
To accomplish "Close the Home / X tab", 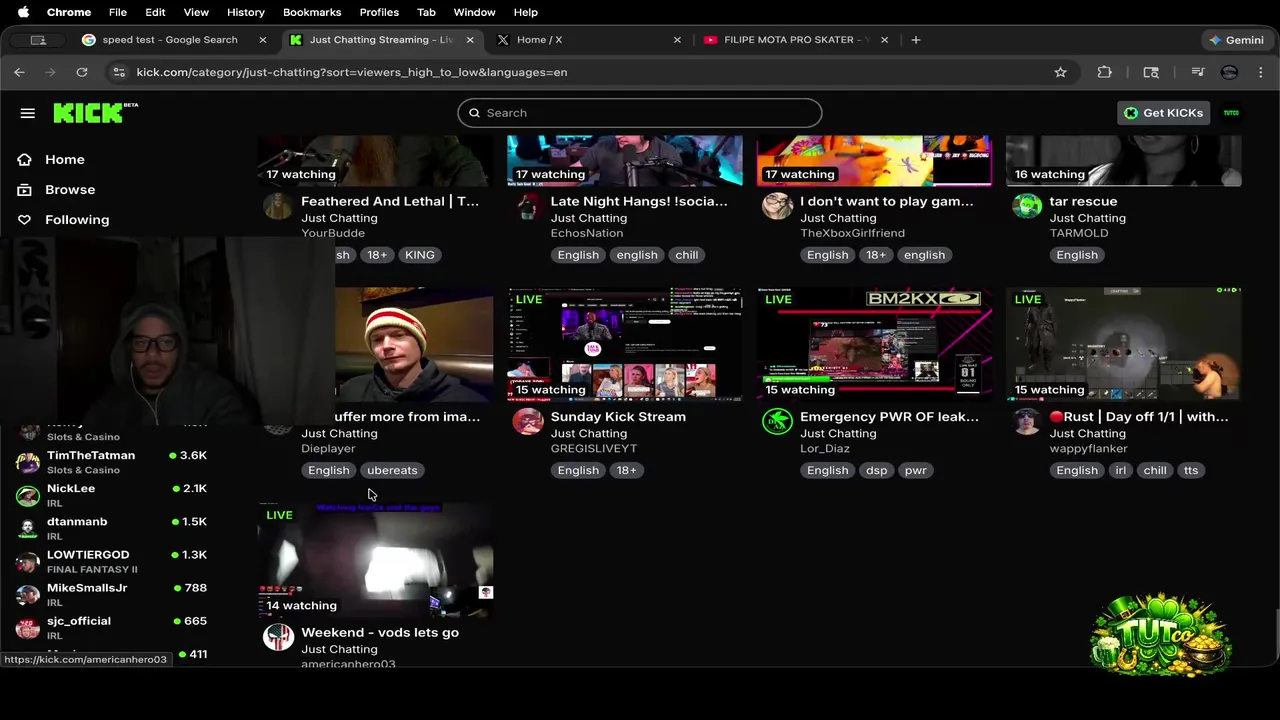I will point(677,40).
